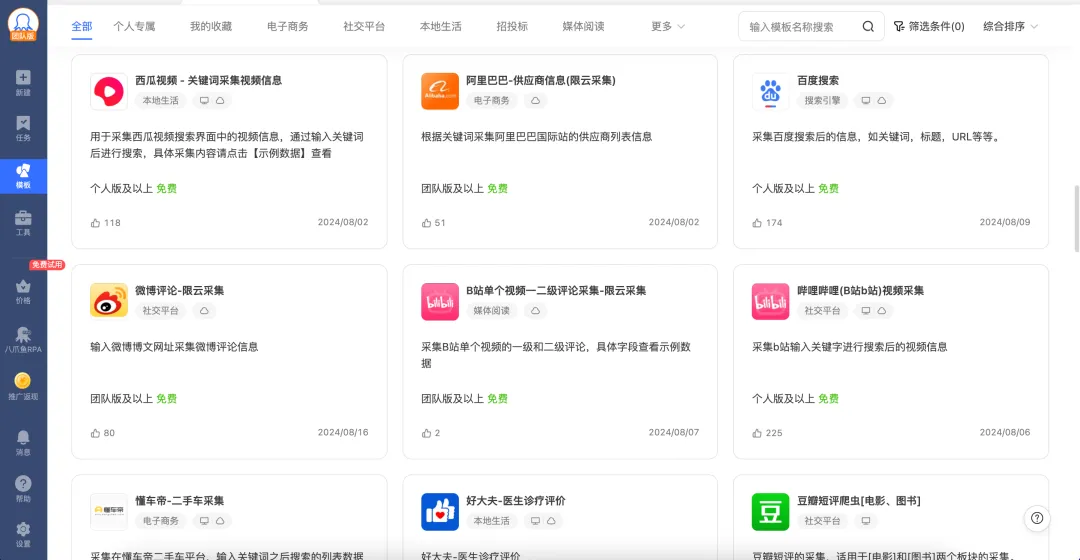Click the bilibili logo on 哔哩哔哩视频采集 card
Image resolution: width=1080 pixels, height=560 pixels.
pyautogui.click(x=770, y=301)
